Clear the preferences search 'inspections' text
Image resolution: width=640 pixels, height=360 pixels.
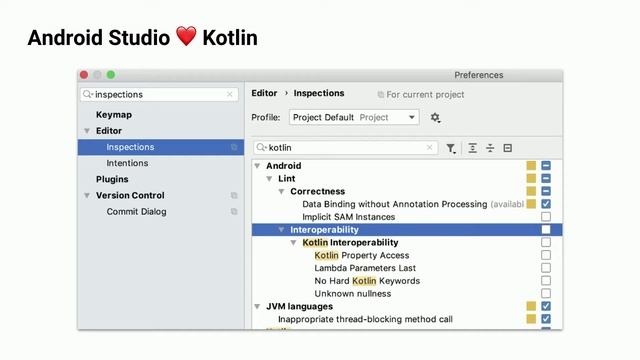[x=230, y=94]
